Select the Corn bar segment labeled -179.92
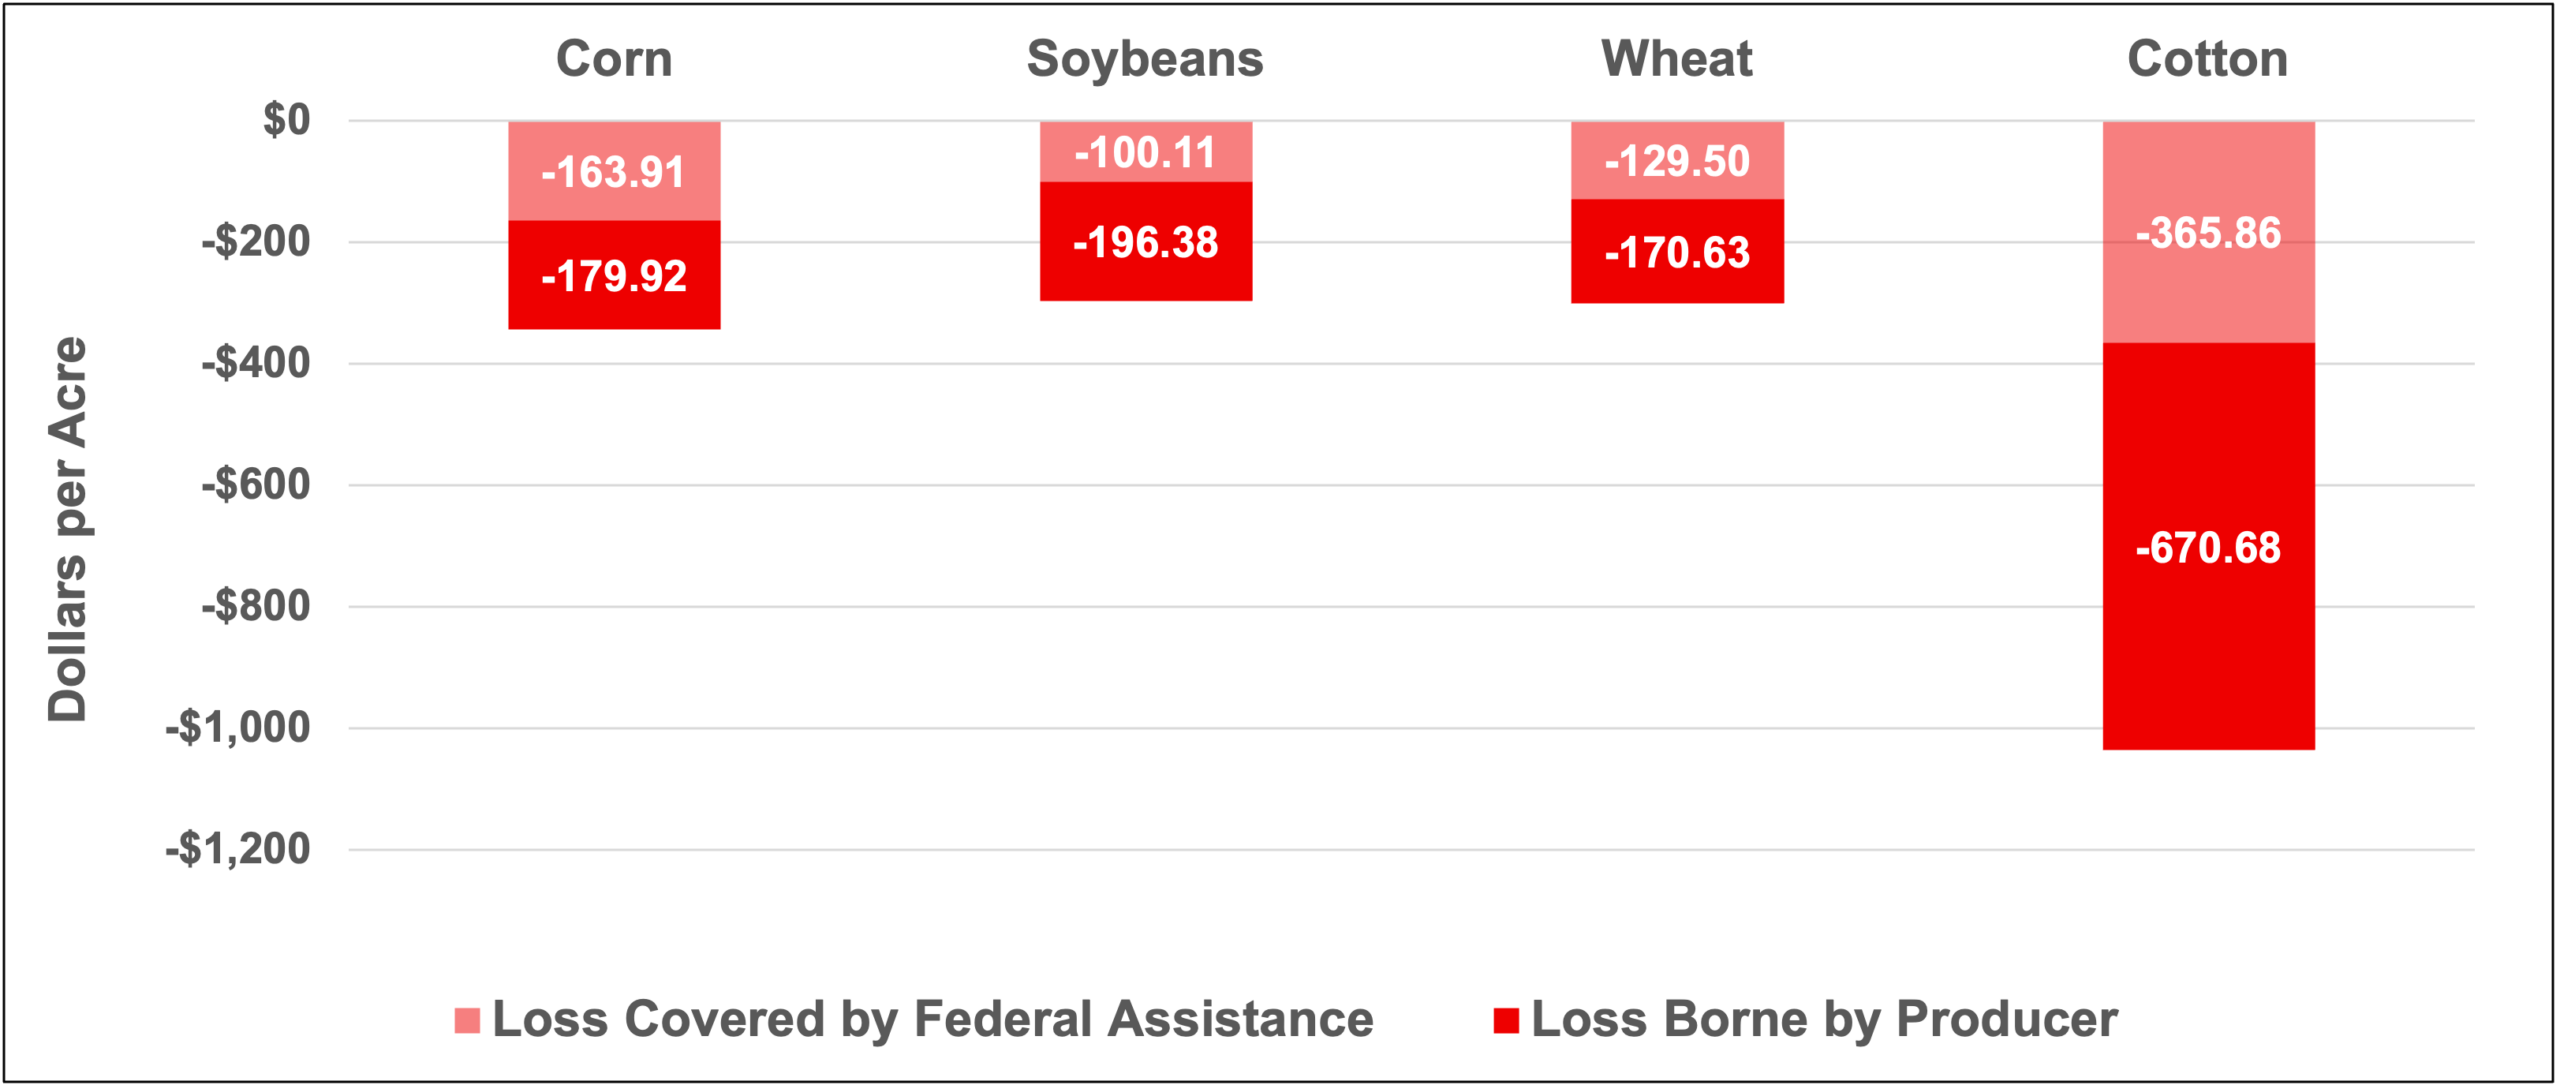 (614, 275)
